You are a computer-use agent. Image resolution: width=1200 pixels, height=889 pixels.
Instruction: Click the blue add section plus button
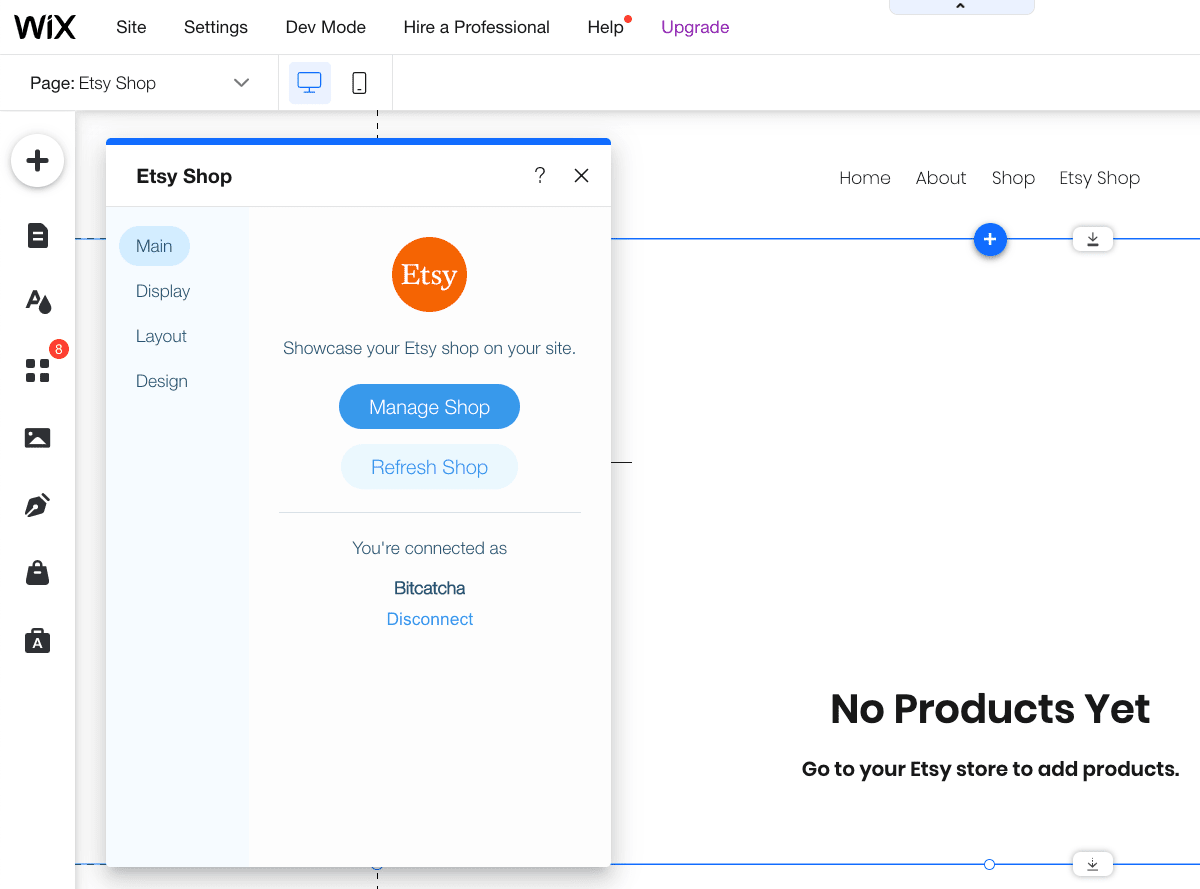coord(990,239)
